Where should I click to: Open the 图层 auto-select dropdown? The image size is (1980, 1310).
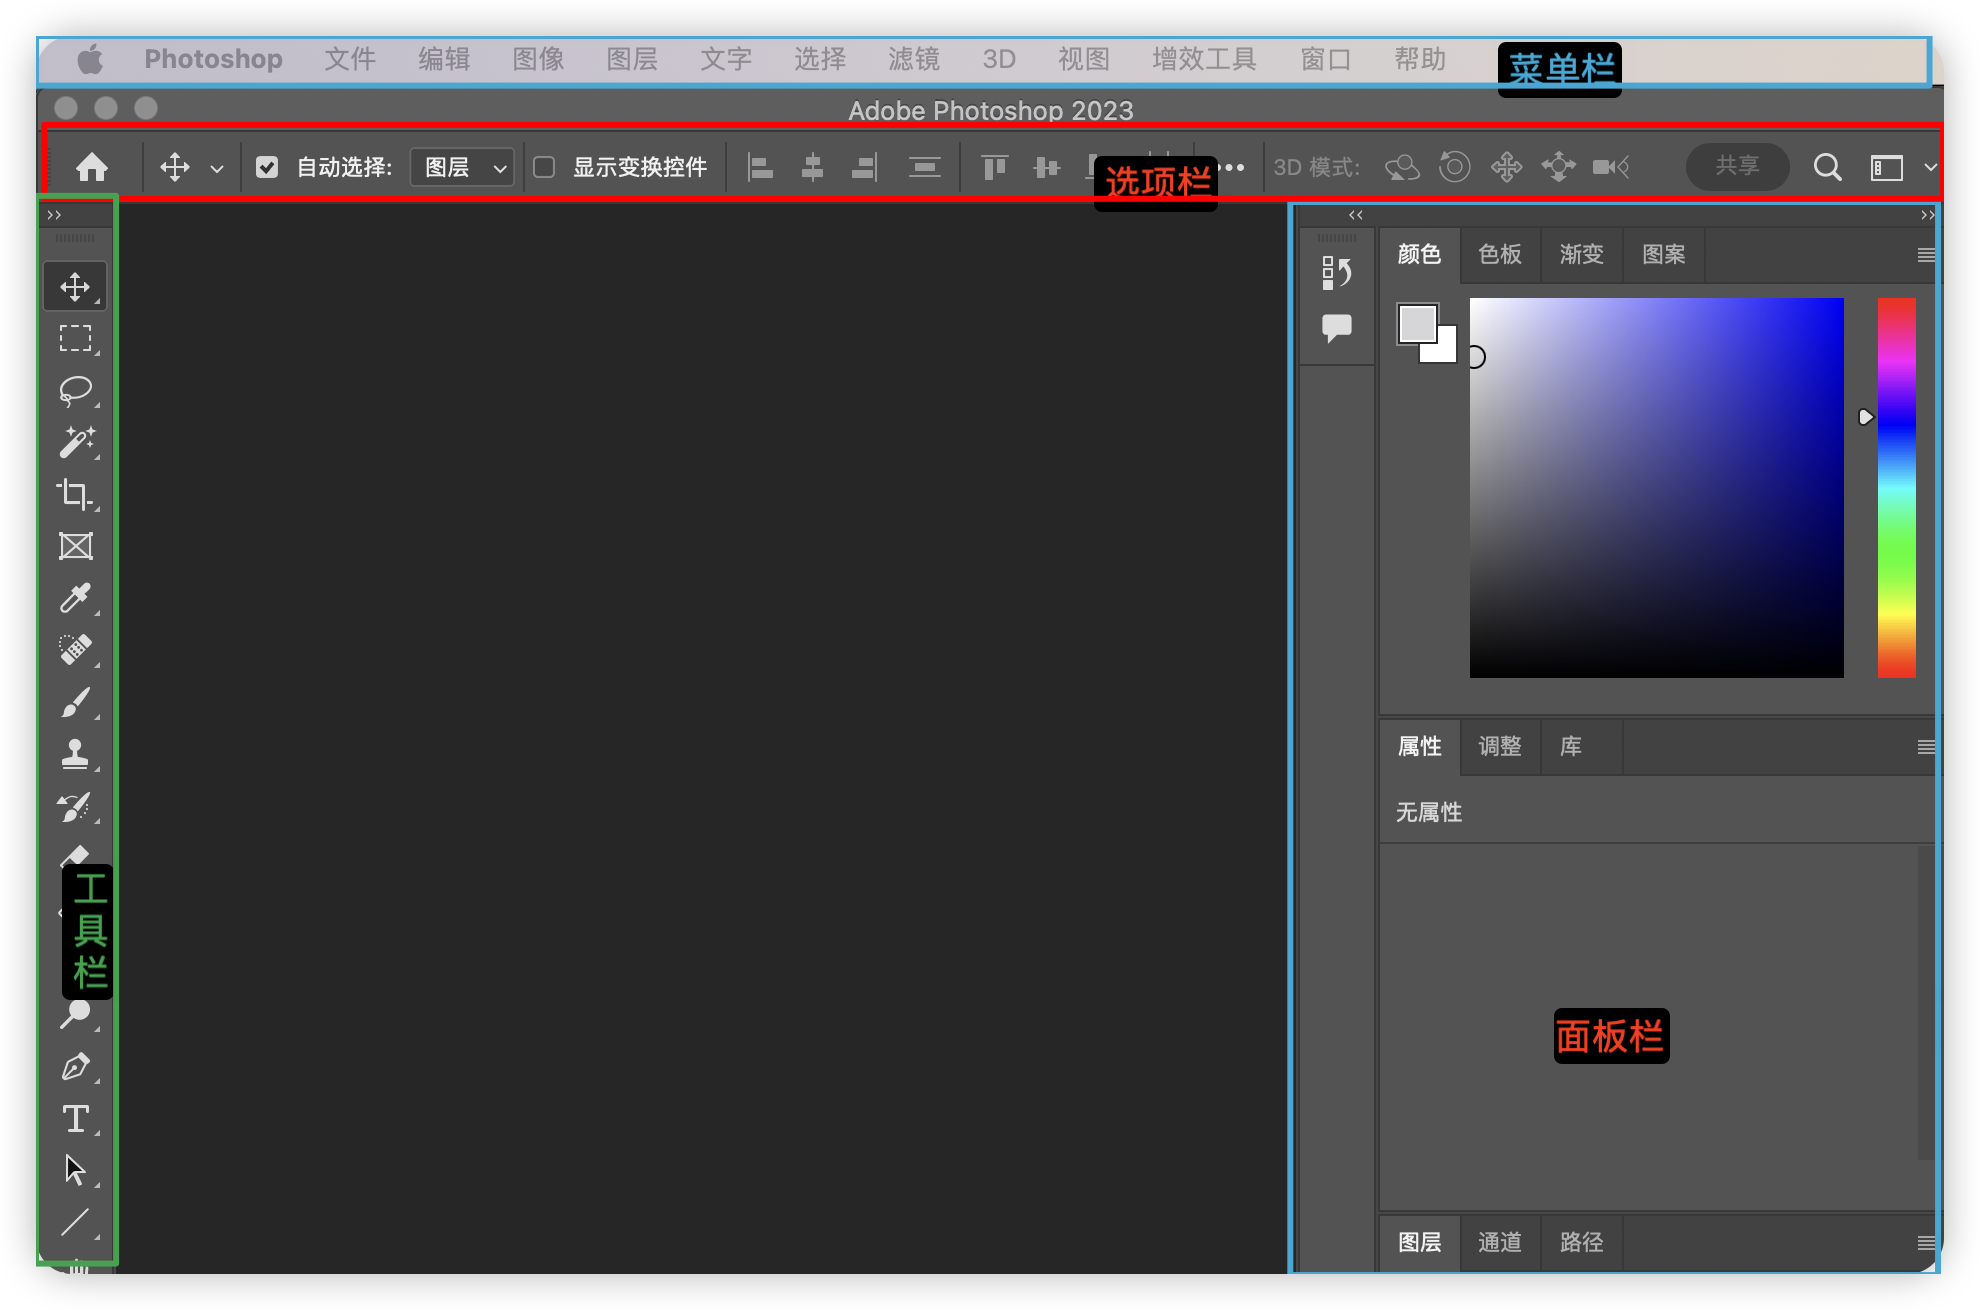point(462,167)
